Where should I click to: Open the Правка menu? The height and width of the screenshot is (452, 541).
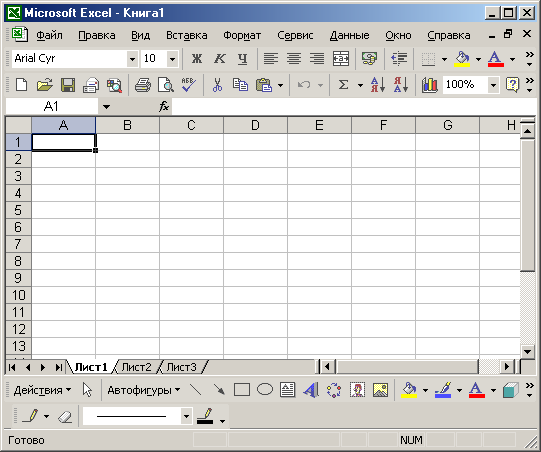(97, 35)
